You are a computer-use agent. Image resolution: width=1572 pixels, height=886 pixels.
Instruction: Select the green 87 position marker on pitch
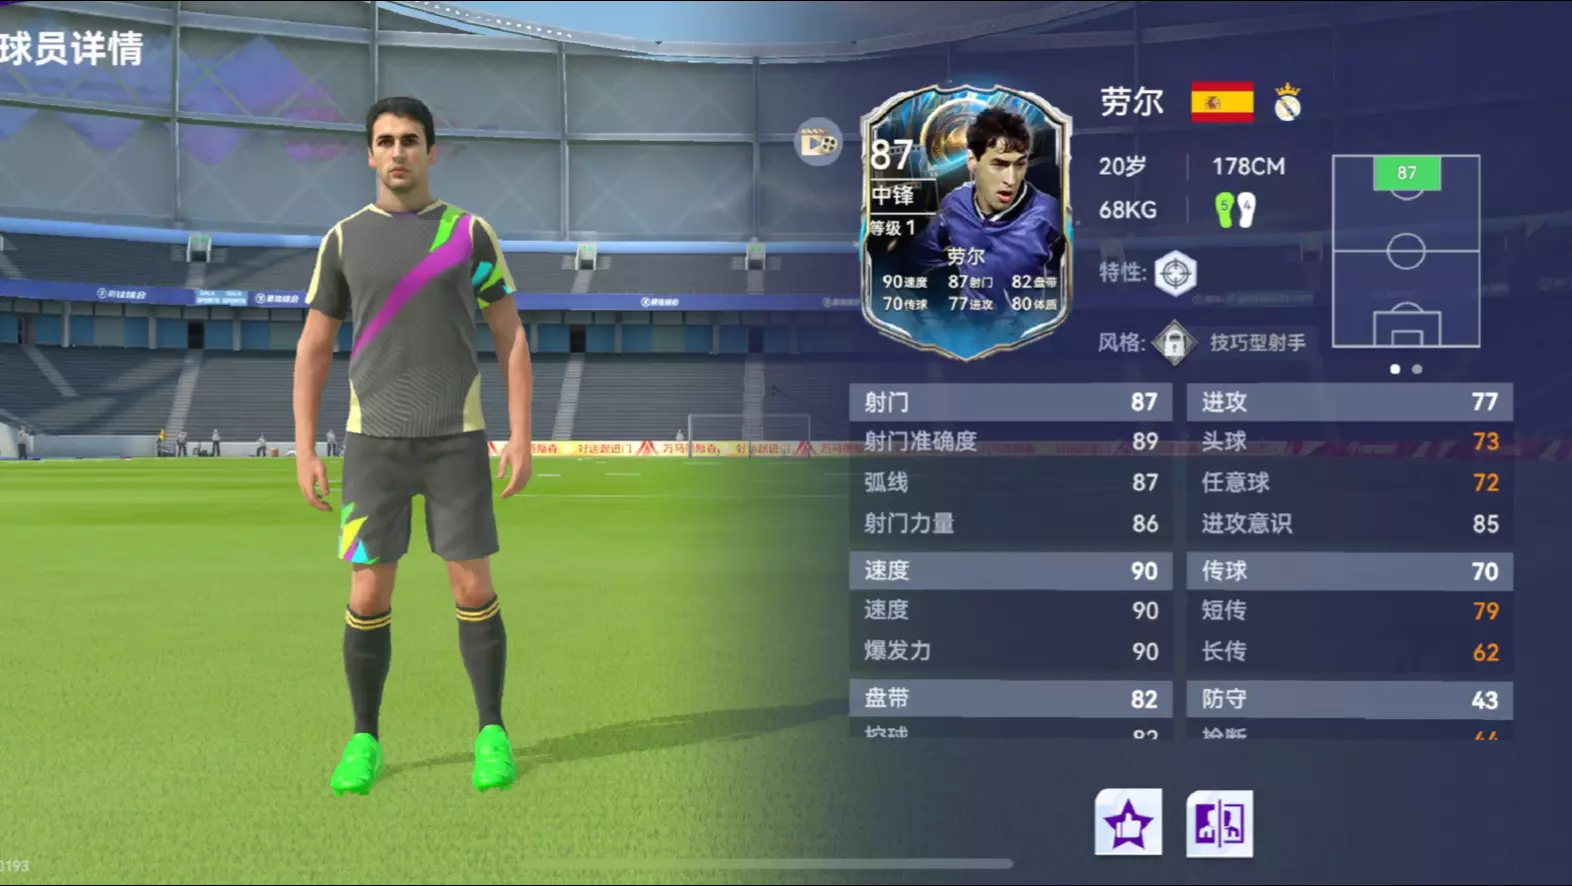click(1406, 173)
